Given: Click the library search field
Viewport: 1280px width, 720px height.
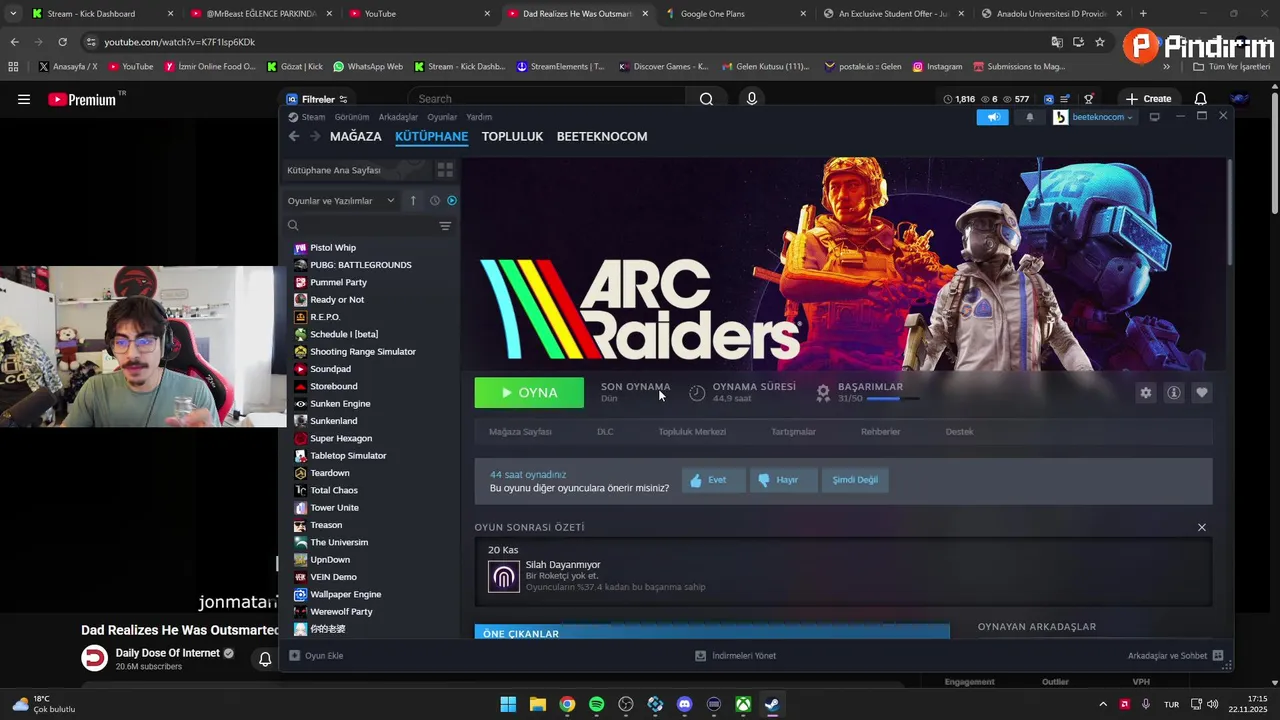Looking at the screenshot, I should (x=360, y=226).
